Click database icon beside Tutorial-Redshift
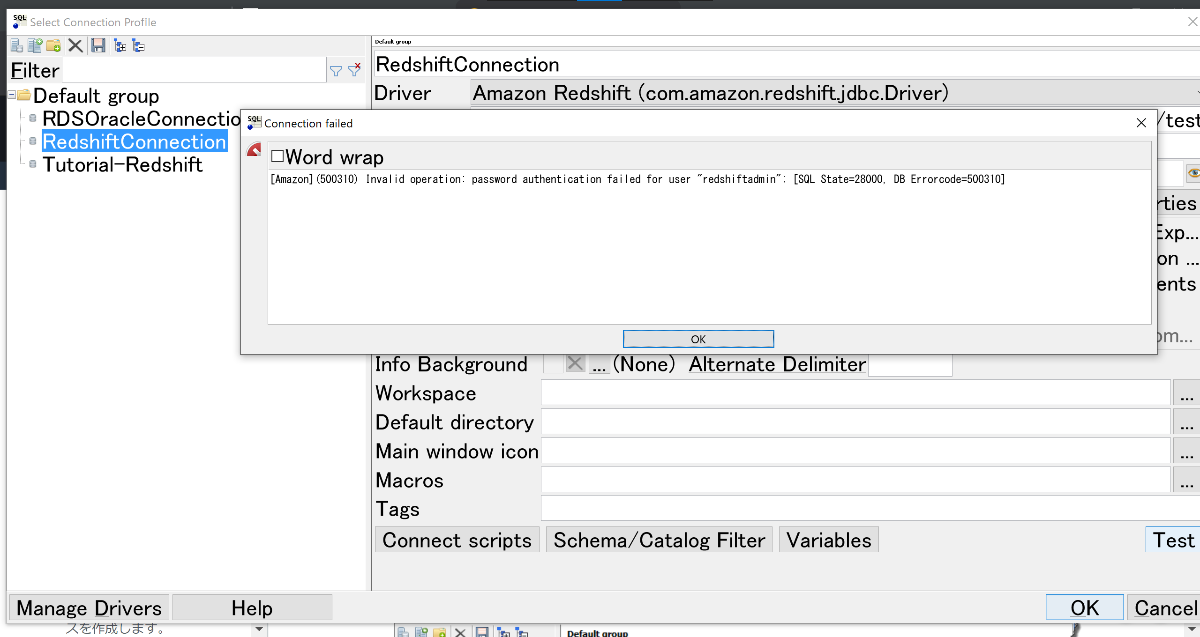This screenshot has height=637, width=1200. click(x=33, y=165)
